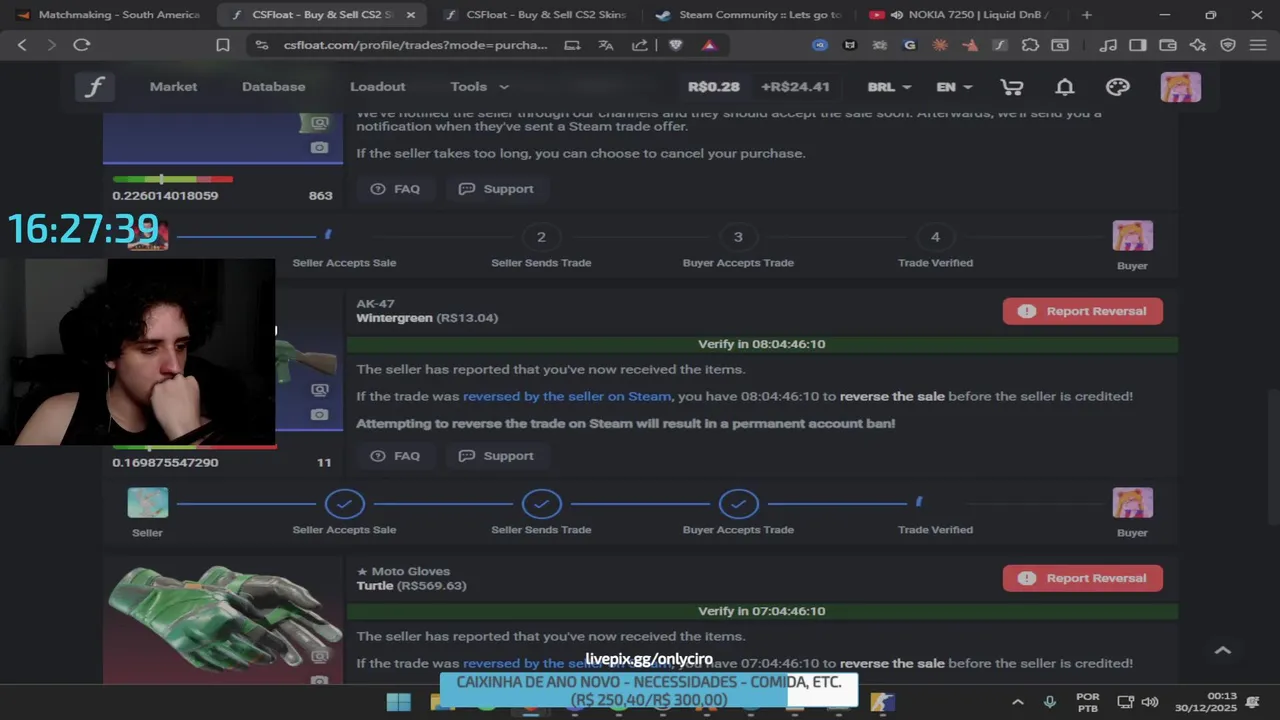Open the Brave wallet icon
This screenshot has width=1280, height=720.
(1167, 45)
